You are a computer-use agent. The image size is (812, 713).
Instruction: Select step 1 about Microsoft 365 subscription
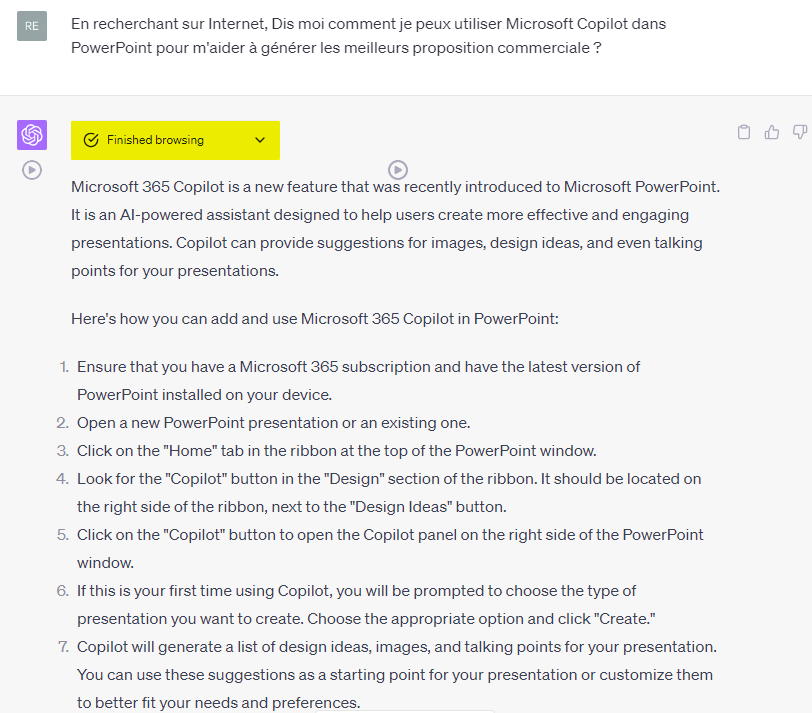(358, 380)
